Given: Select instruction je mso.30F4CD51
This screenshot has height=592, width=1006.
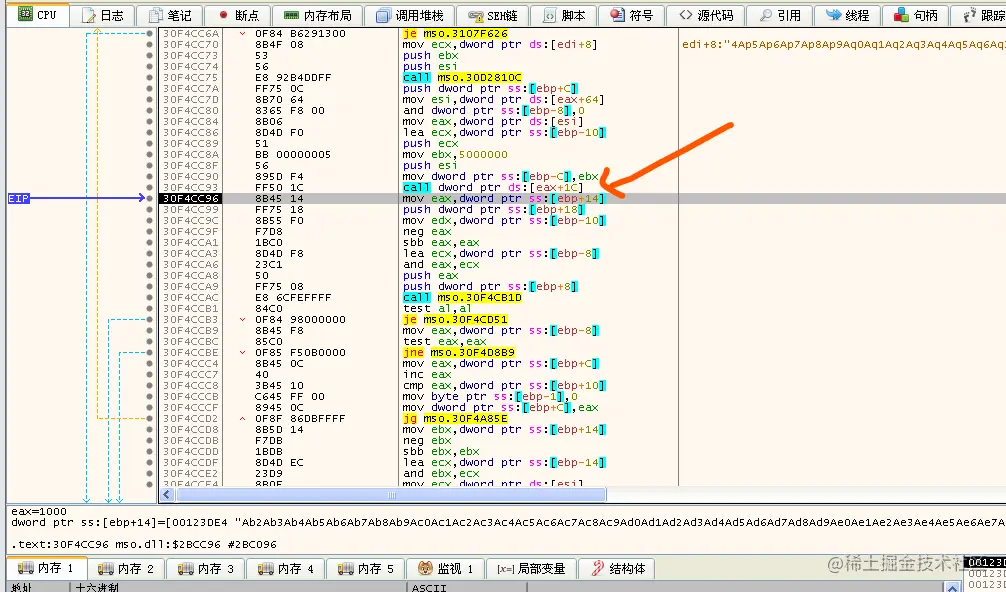Looking at the screenshot, I should [455, 319].
